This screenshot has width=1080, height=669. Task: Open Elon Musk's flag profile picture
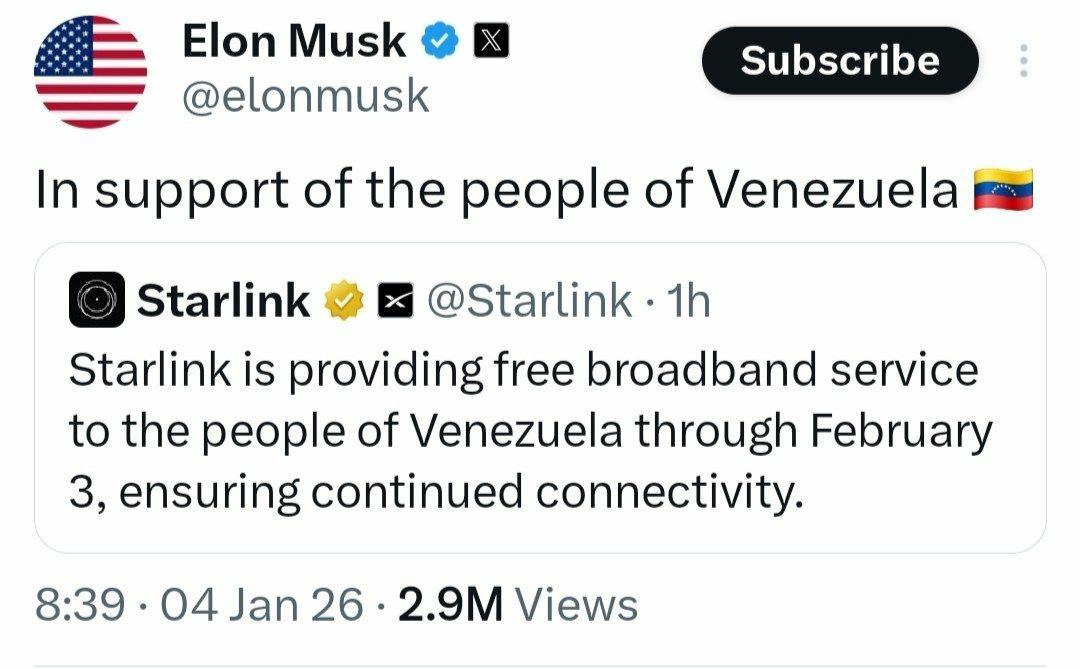[x=90, y=72]
